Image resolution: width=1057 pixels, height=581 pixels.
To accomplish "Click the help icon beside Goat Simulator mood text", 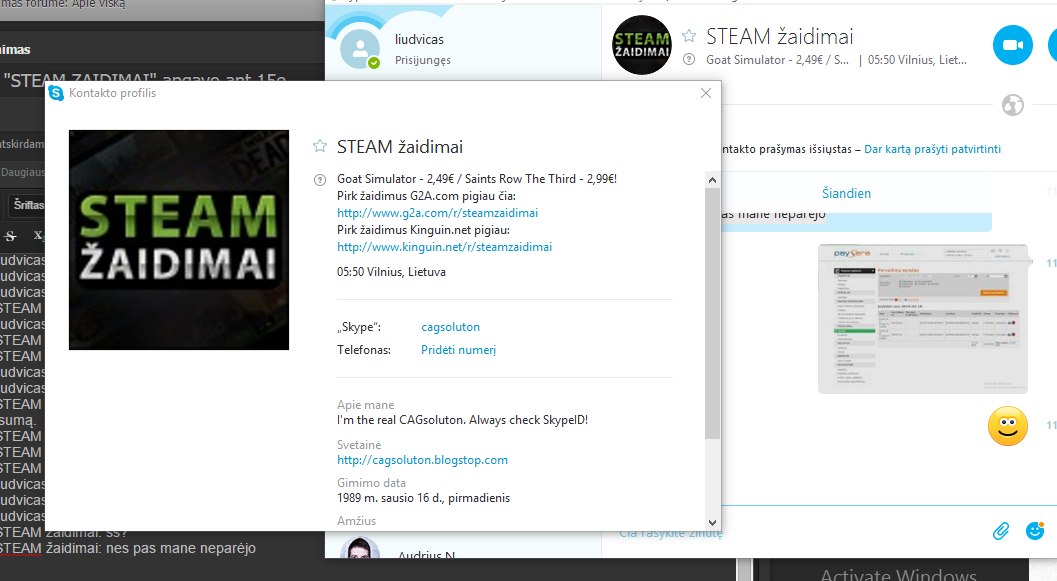I will (320, 180).
